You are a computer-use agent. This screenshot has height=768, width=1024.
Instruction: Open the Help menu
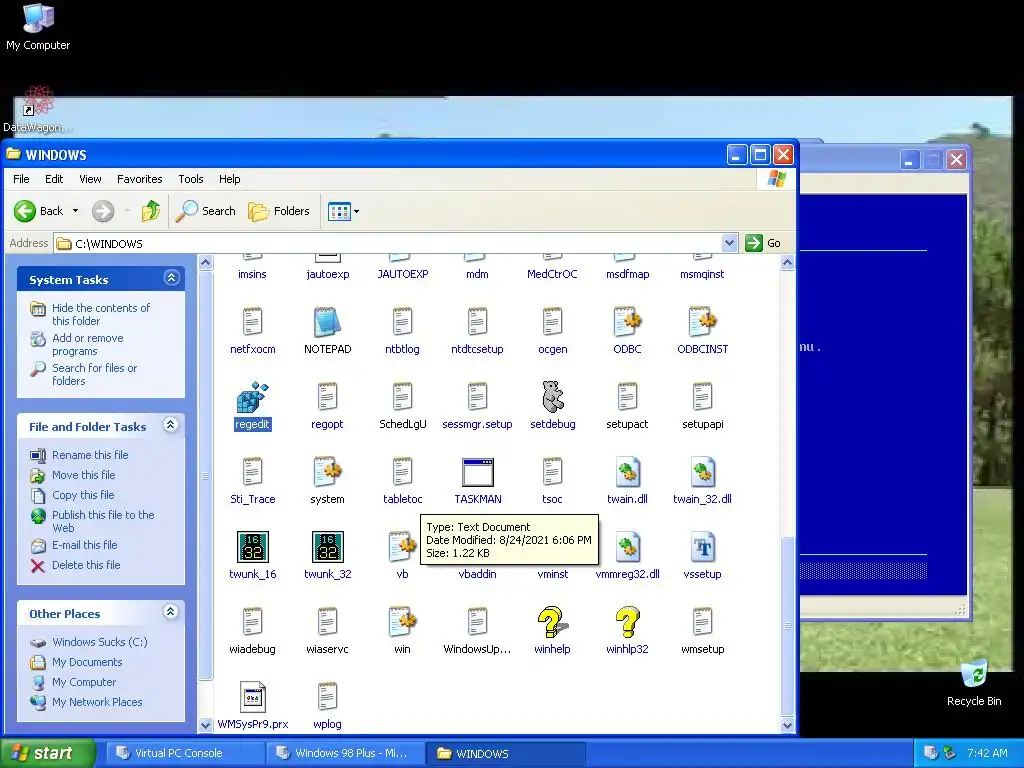[229, 179]
